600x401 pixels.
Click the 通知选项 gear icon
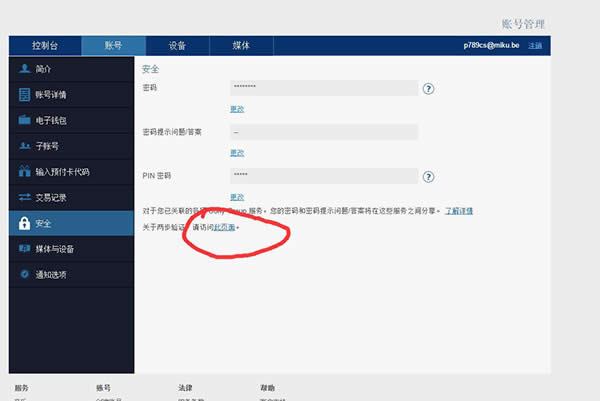(x=24, y=274)
